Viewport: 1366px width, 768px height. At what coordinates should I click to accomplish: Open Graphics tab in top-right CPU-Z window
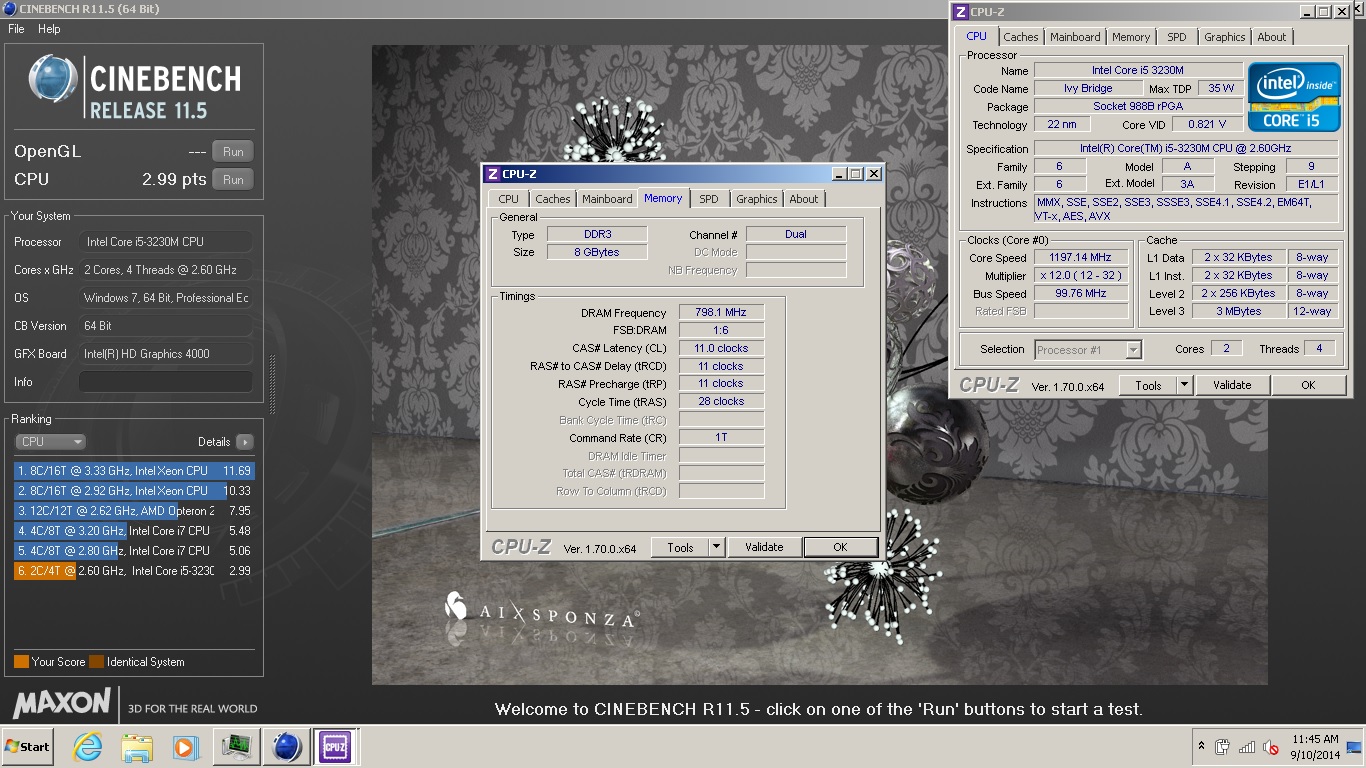[1225, 37]
